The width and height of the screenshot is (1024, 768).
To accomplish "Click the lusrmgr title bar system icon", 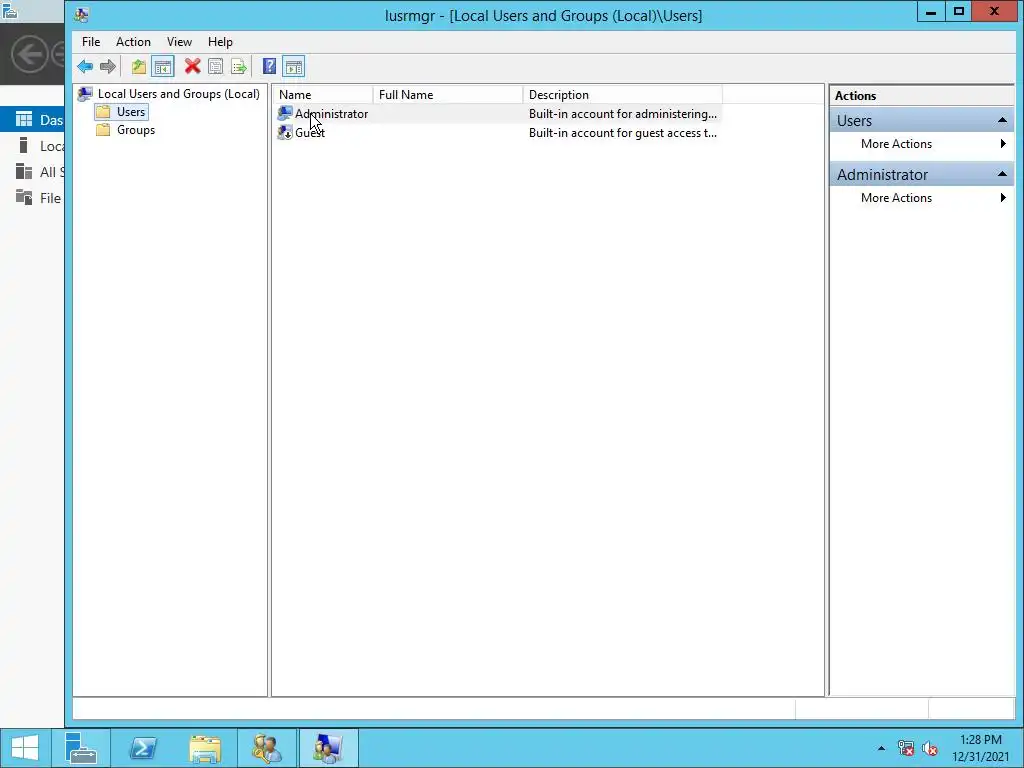I will [82, 14].
